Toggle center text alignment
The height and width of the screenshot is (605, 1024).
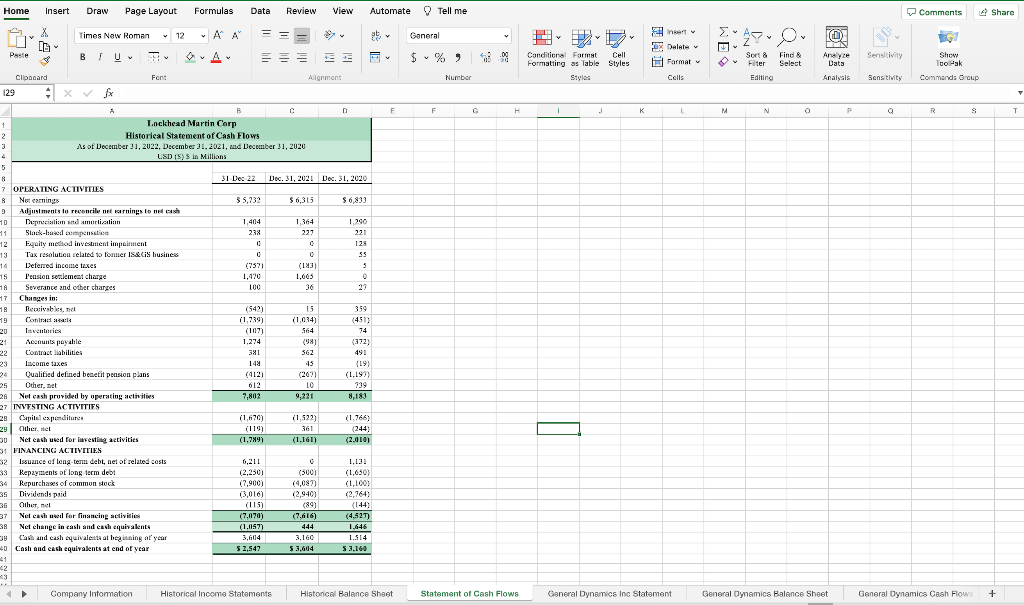point(284,57)
